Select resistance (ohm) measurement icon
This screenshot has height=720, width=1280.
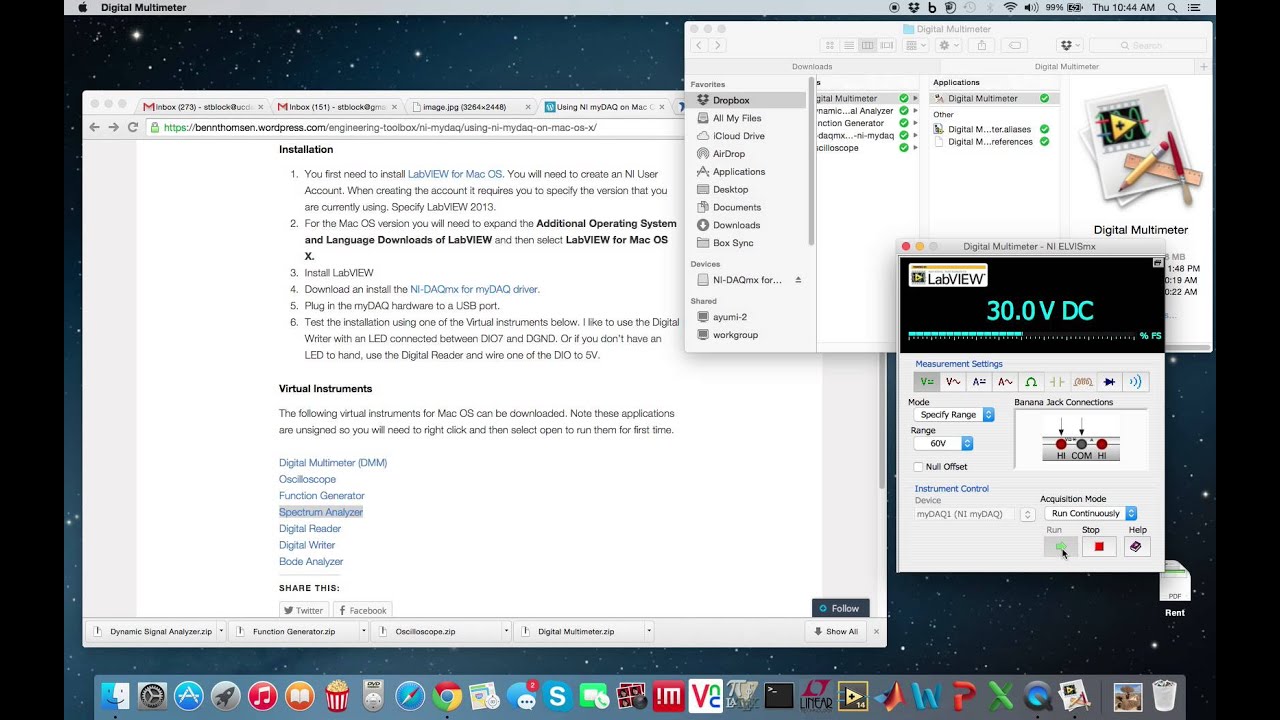click(1031, 382)
